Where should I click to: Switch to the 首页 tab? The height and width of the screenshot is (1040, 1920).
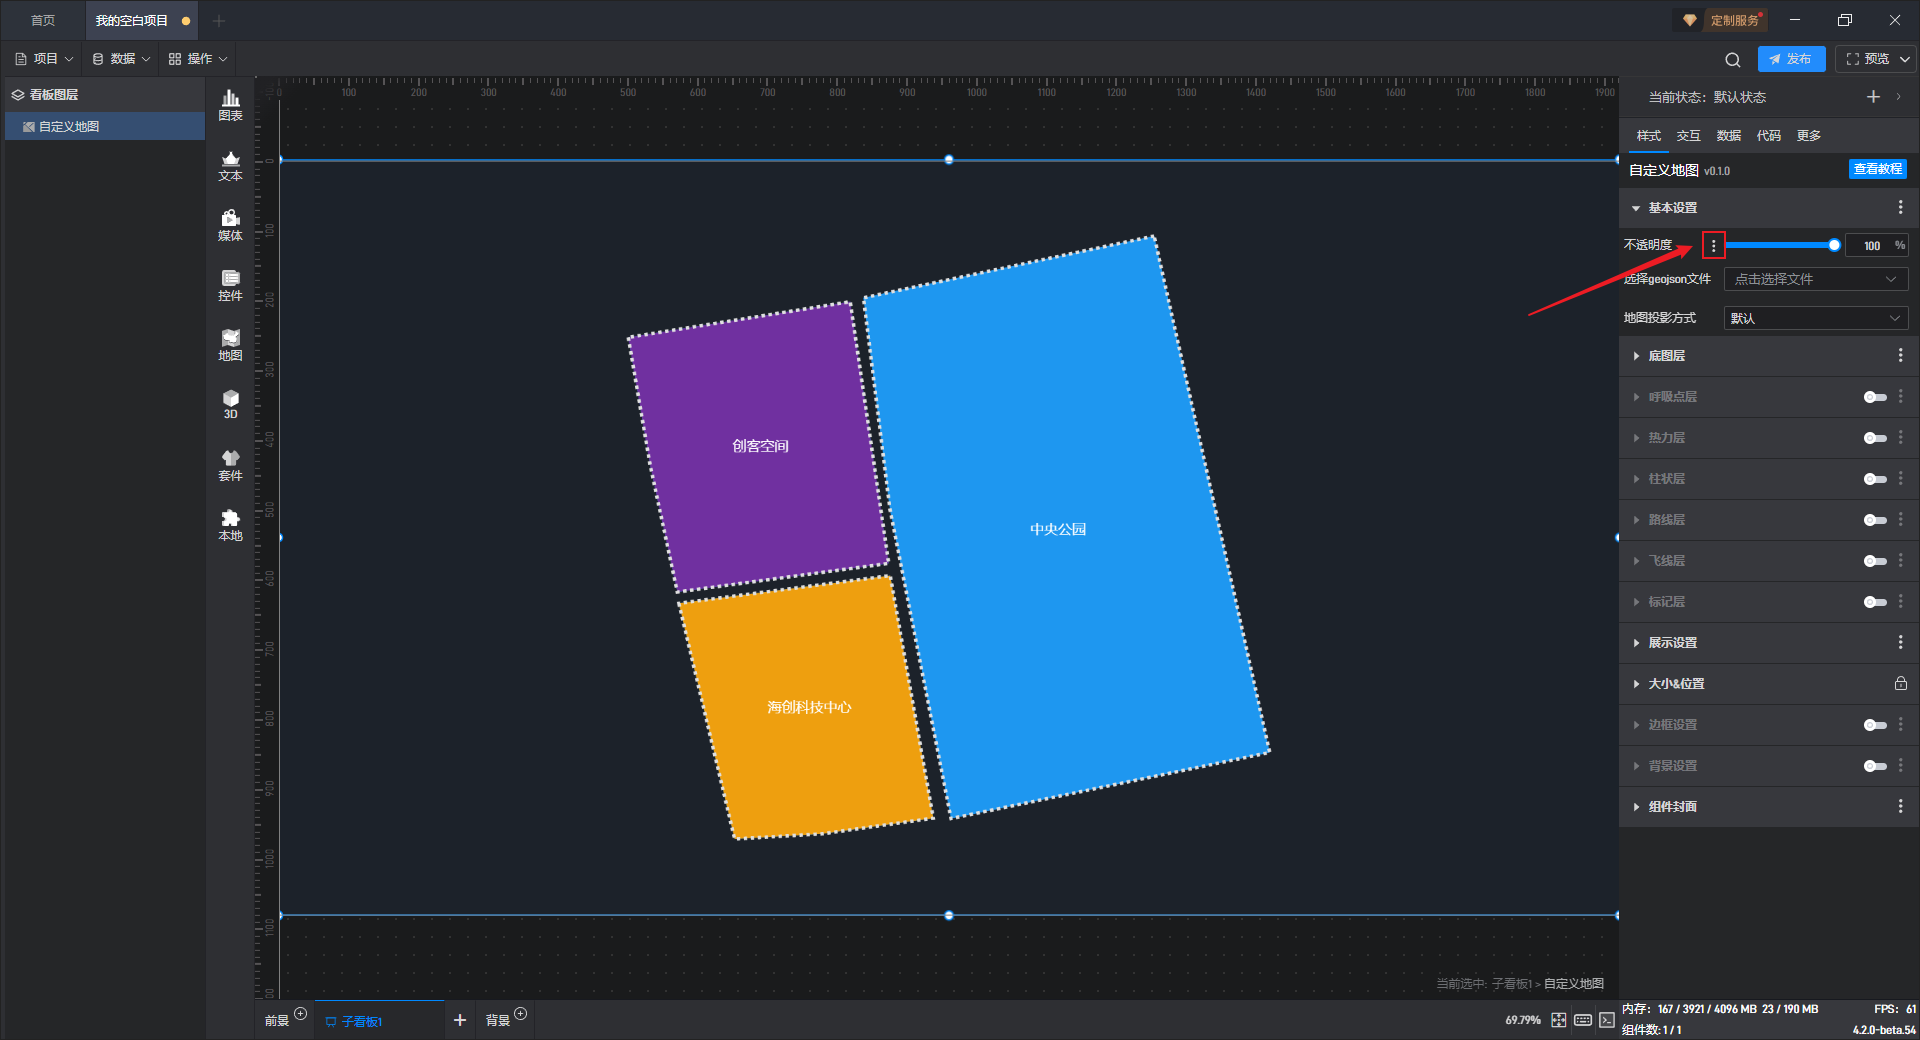43,21
